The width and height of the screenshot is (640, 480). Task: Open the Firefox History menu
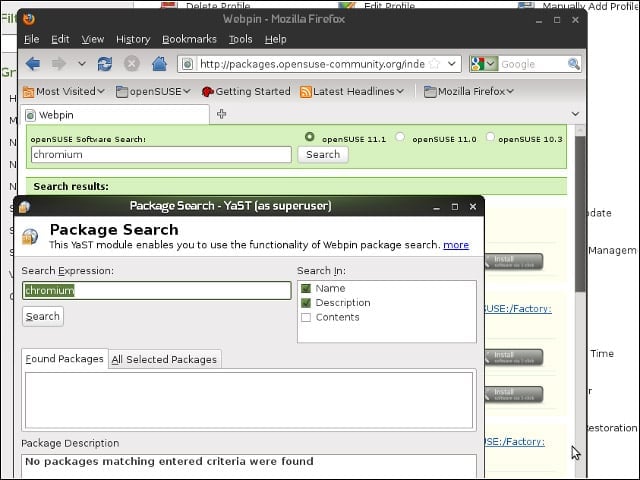tap(133, 39)
